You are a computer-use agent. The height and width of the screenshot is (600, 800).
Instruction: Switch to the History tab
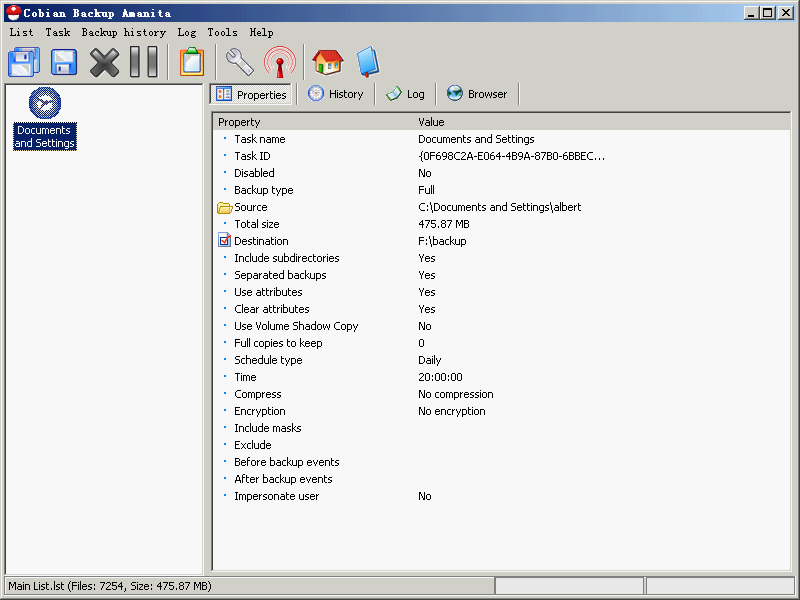pyautogui.click(x=336, y=94)
